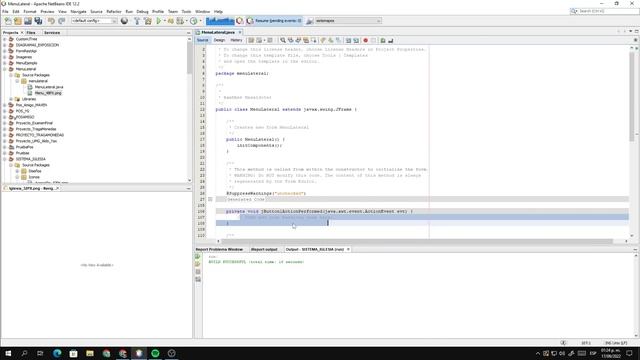Open File Explorer from the taskbar
This screenshot has height=360, width=640.
click(x=90, y=353)
